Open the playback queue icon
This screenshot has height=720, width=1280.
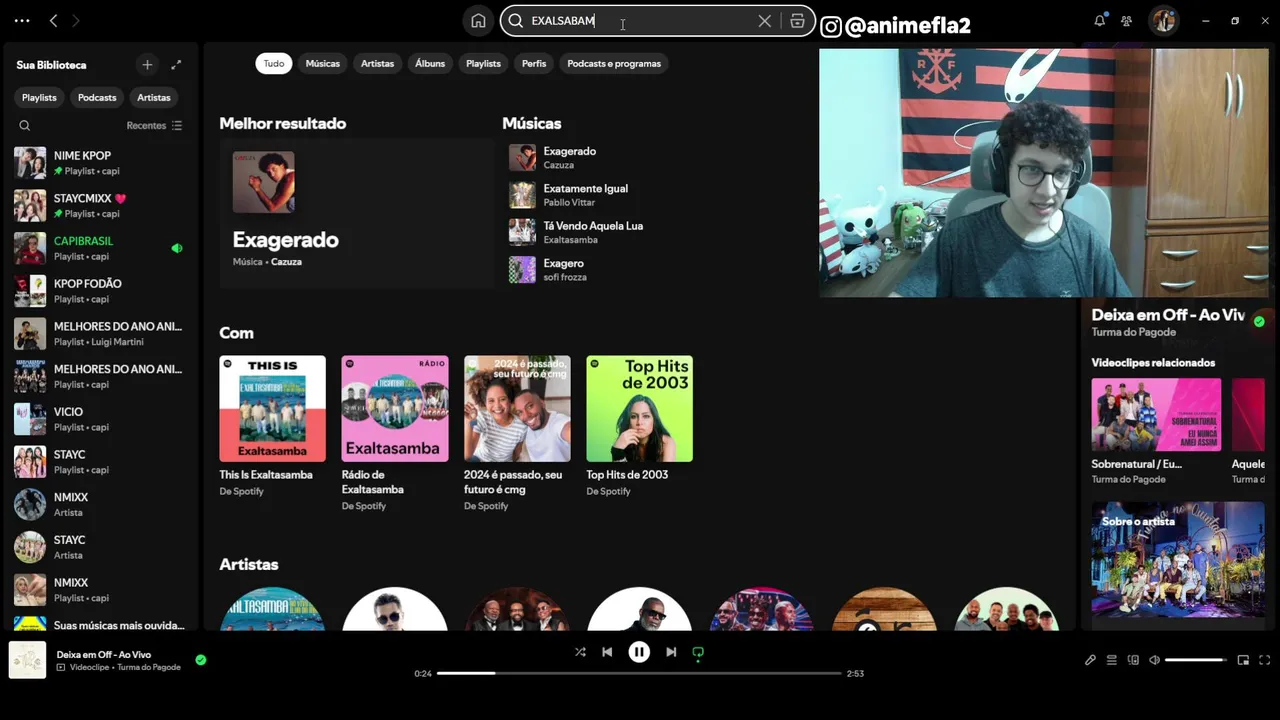tap(1111, 660)
